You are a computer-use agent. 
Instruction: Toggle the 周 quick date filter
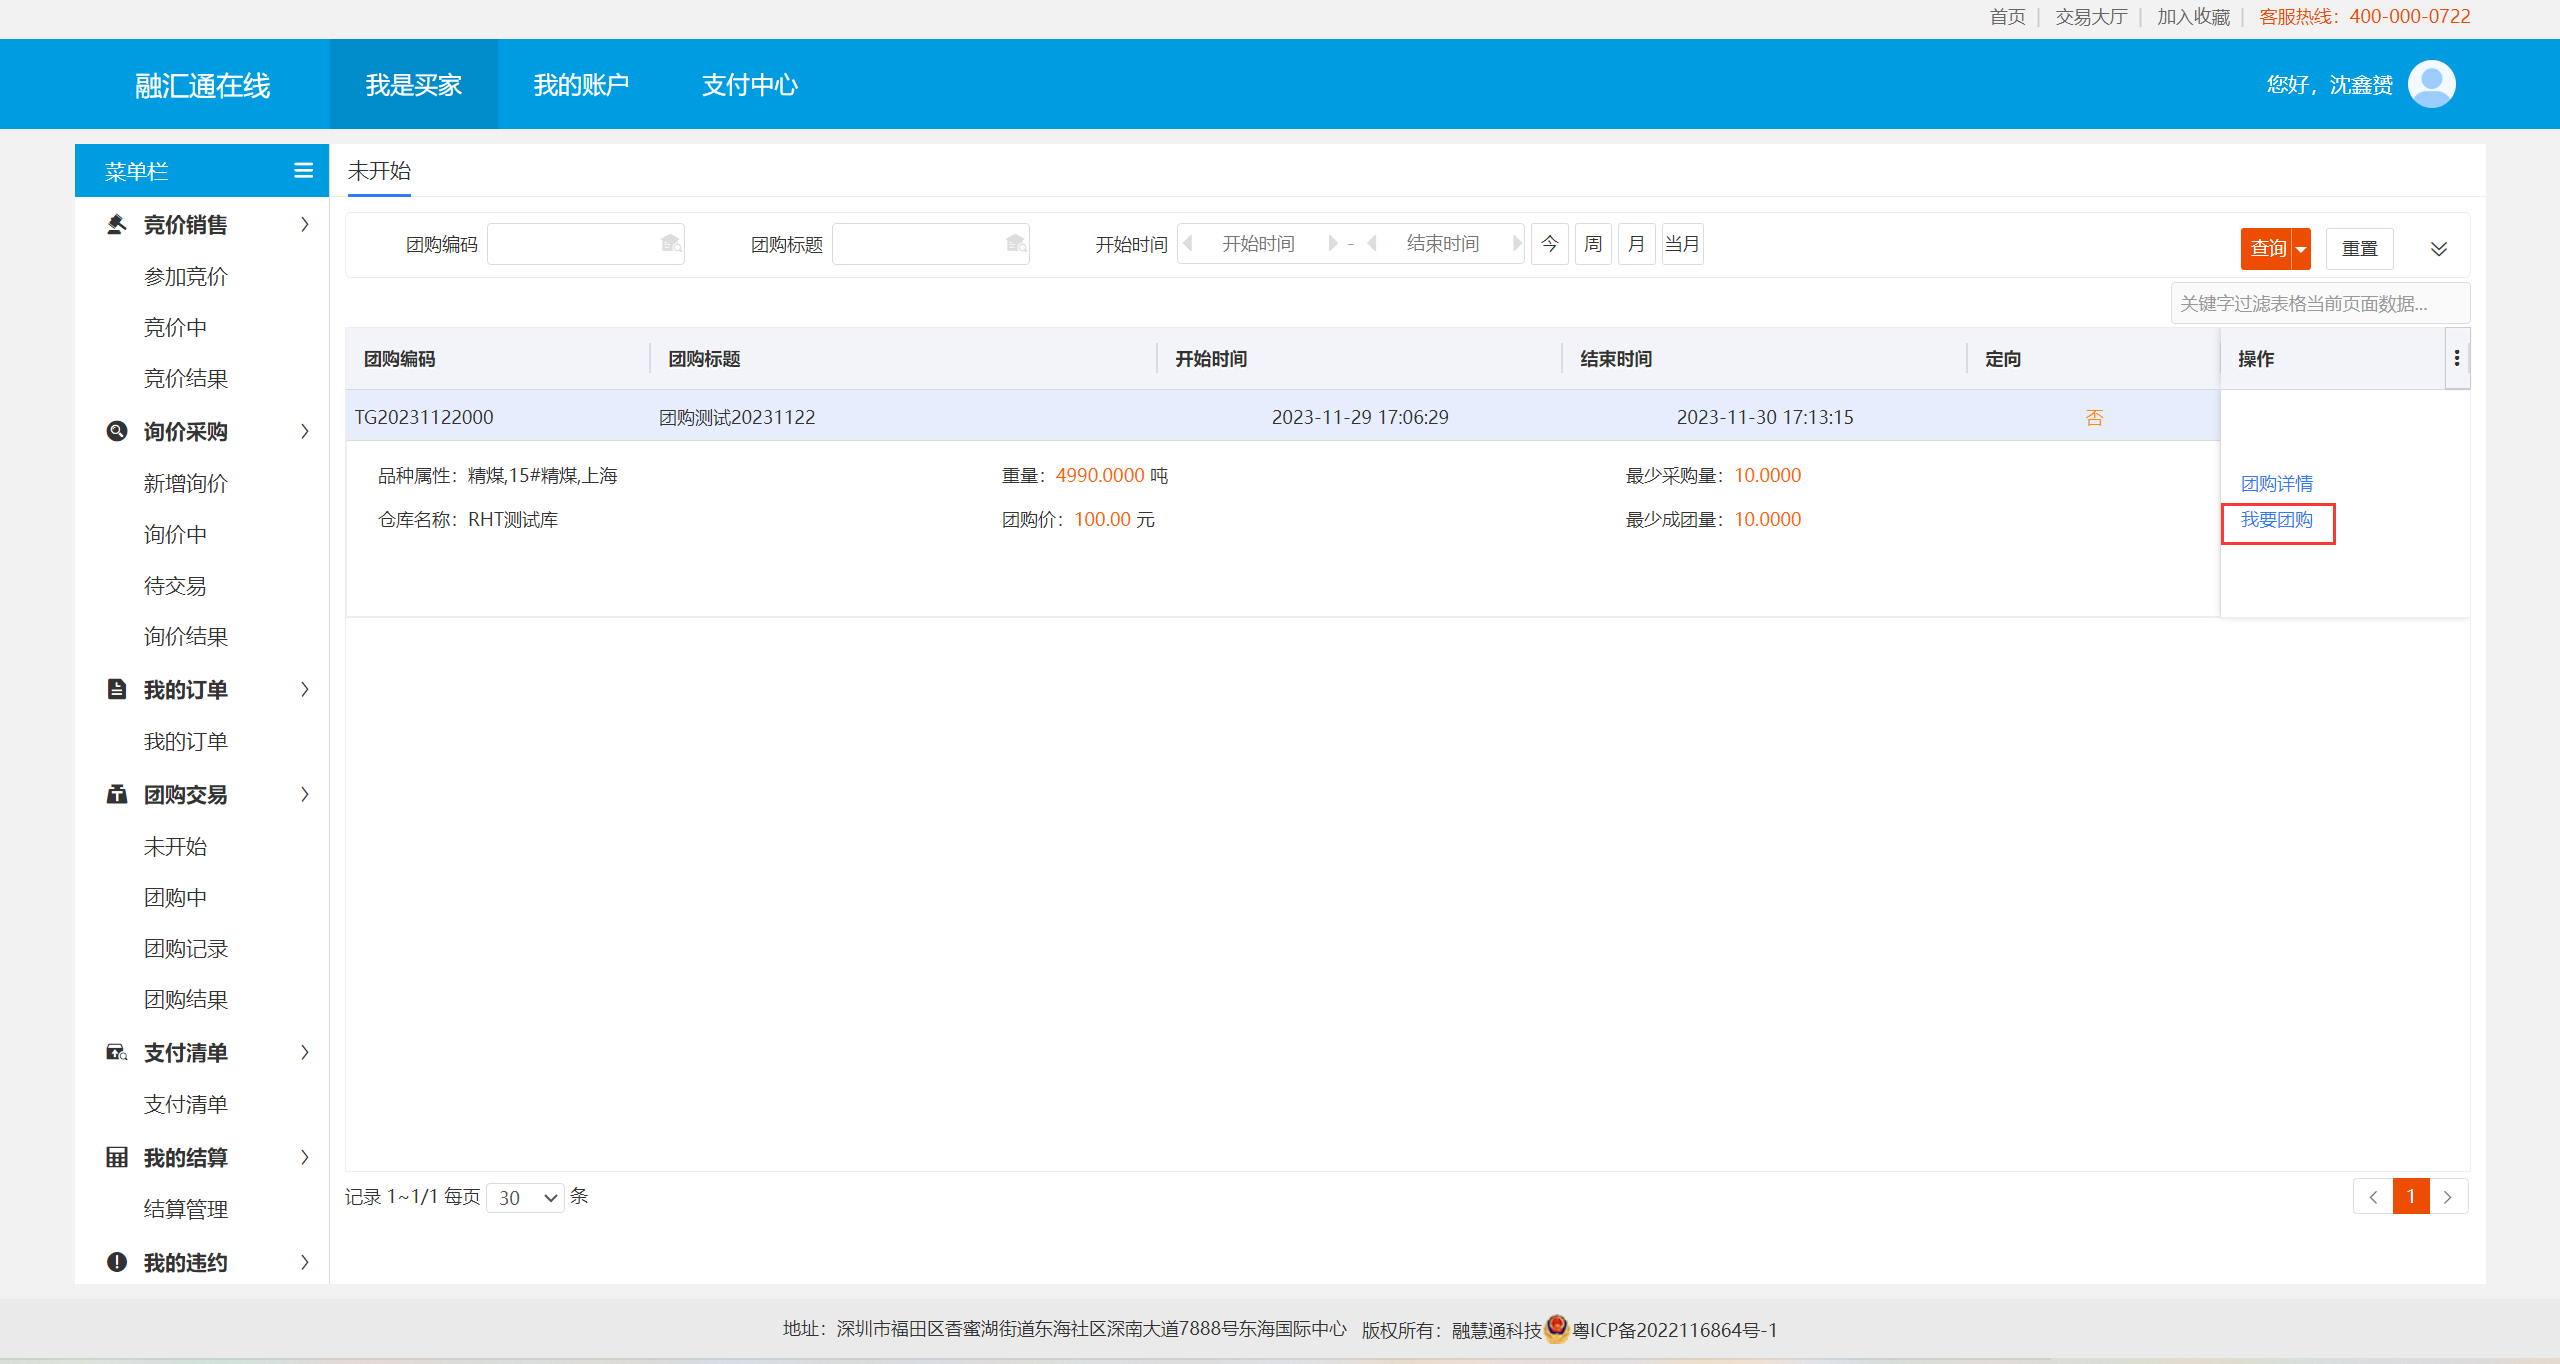point(1594,244)
